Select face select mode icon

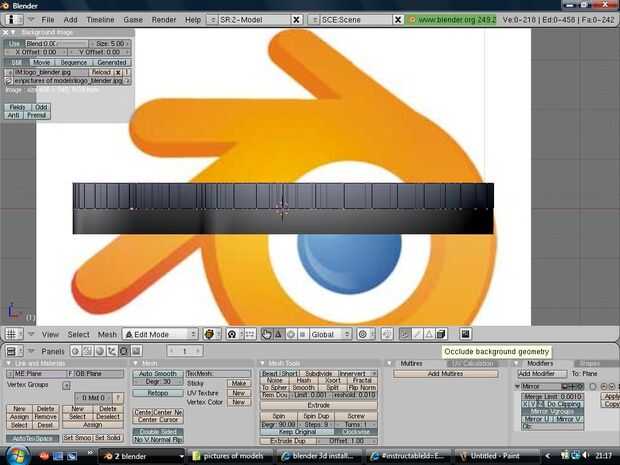pyautogui.click(x=429, y=335)
